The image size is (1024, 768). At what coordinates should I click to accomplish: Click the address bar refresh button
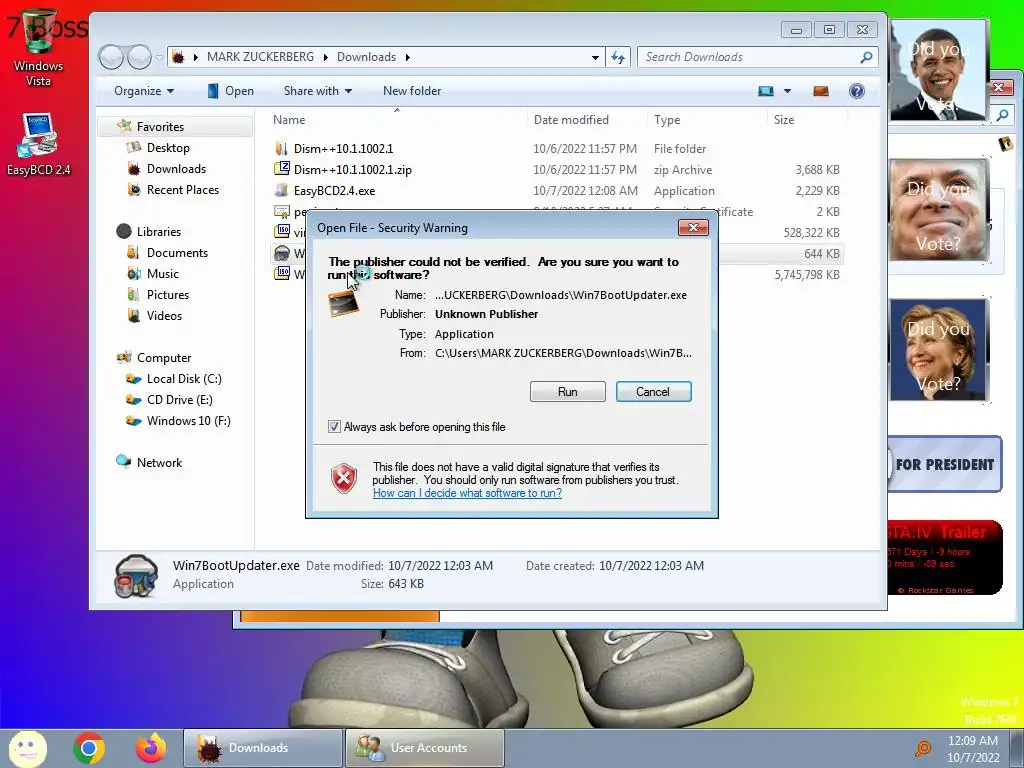(x=618, y=57)
